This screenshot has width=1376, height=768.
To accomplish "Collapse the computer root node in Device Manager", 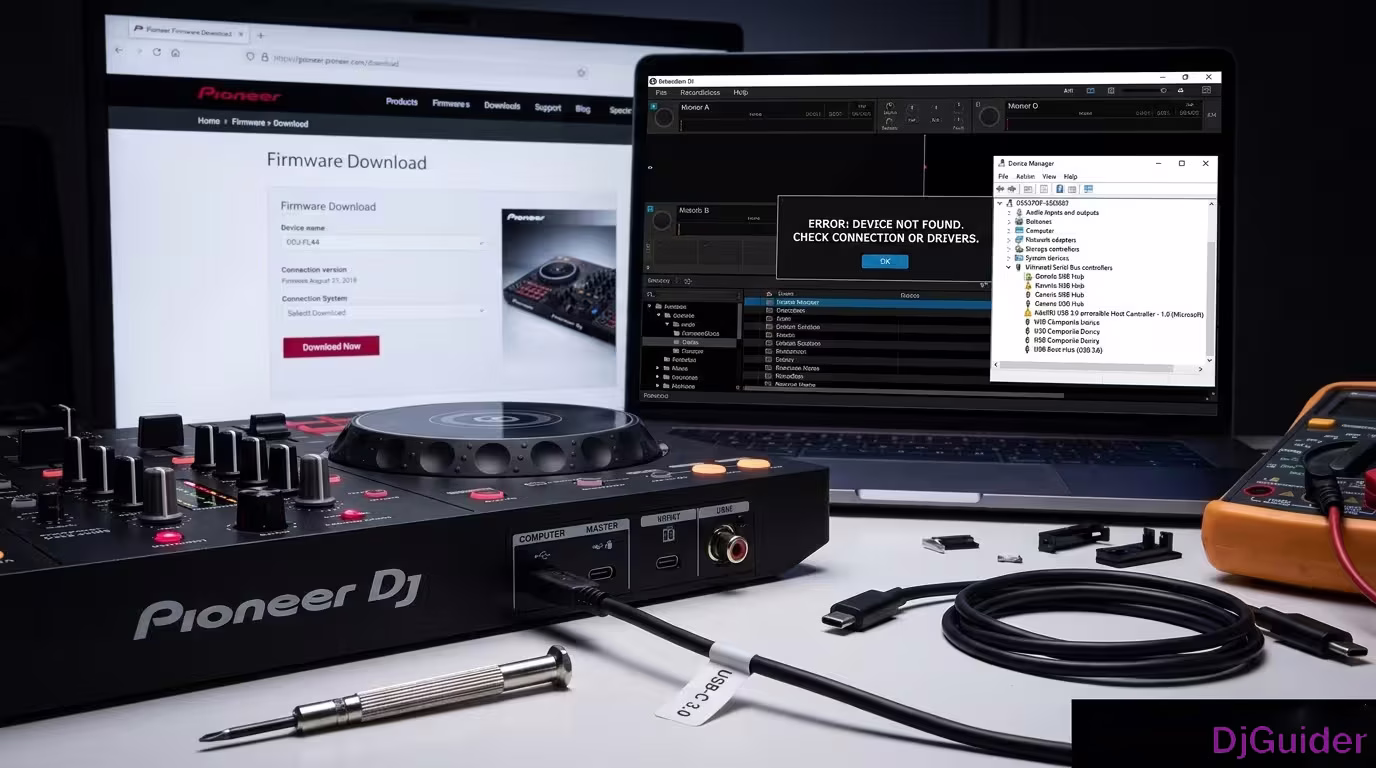I will point(1000,203).
